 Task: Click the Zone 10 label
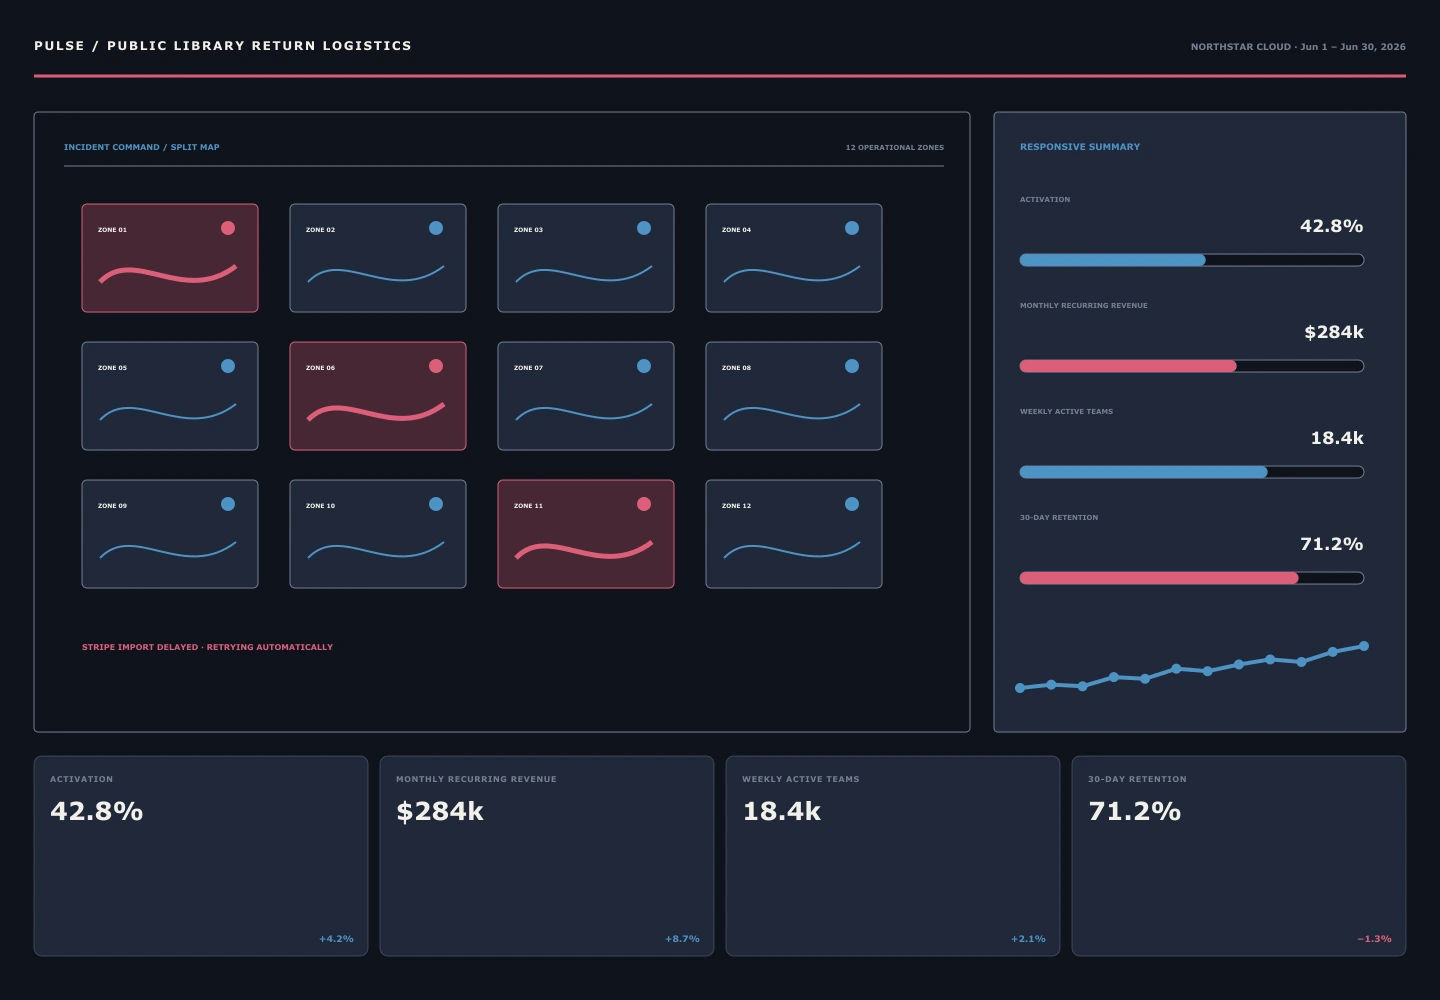point(320,506)
